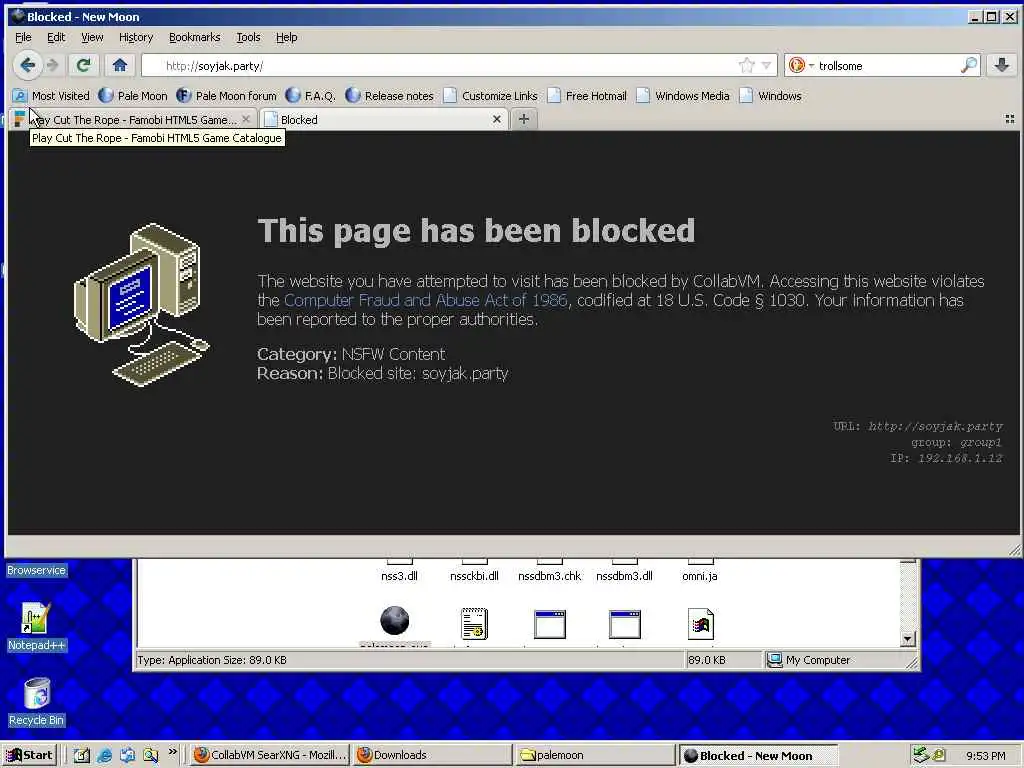Expand the Quick Launch overflow chevron
Image resolution: width=1024 pixels, height=768 pixels.
coord(172,752)
